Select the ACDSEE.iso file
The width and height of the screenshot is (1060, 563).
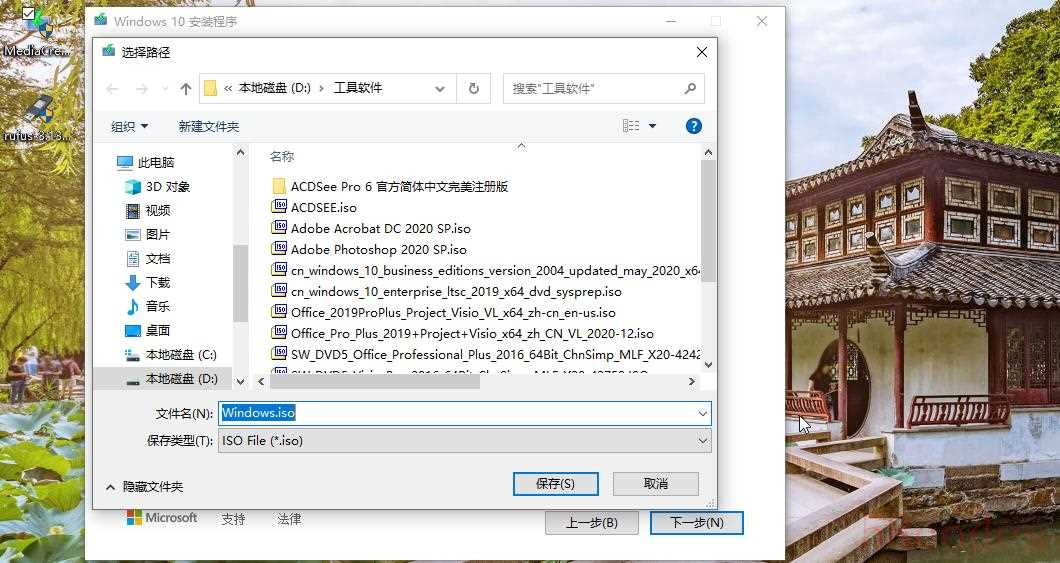323,207
